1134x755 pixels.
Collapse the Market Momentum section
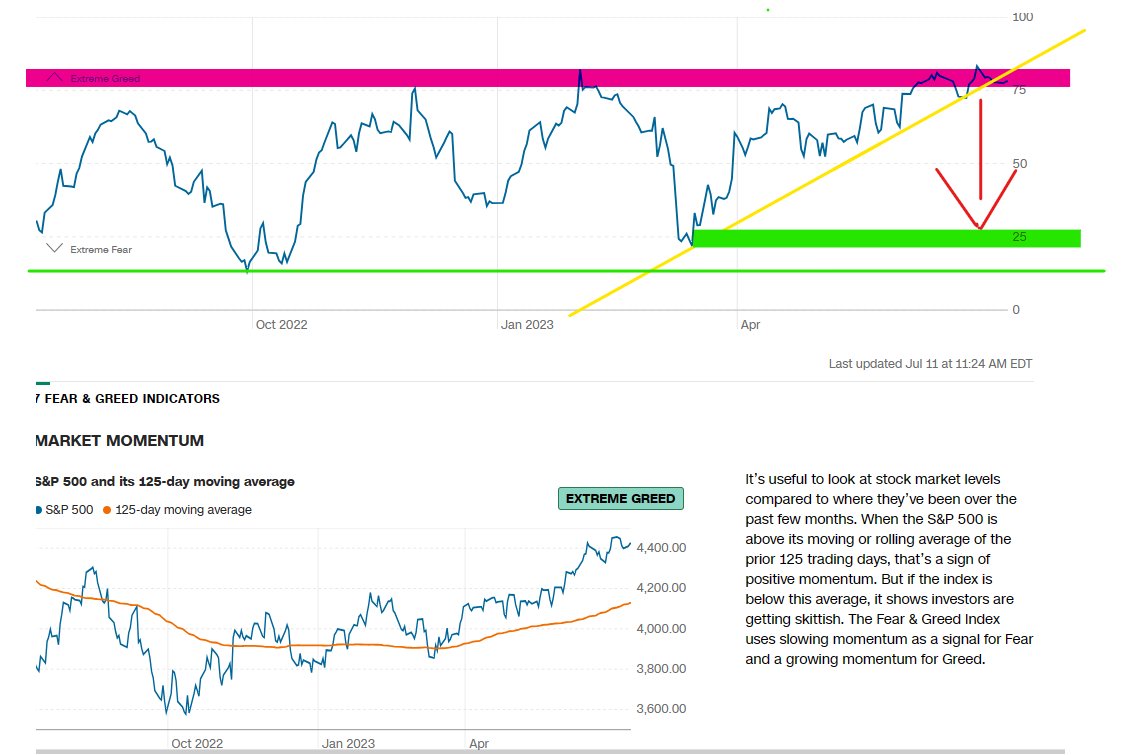coord(118,440)
